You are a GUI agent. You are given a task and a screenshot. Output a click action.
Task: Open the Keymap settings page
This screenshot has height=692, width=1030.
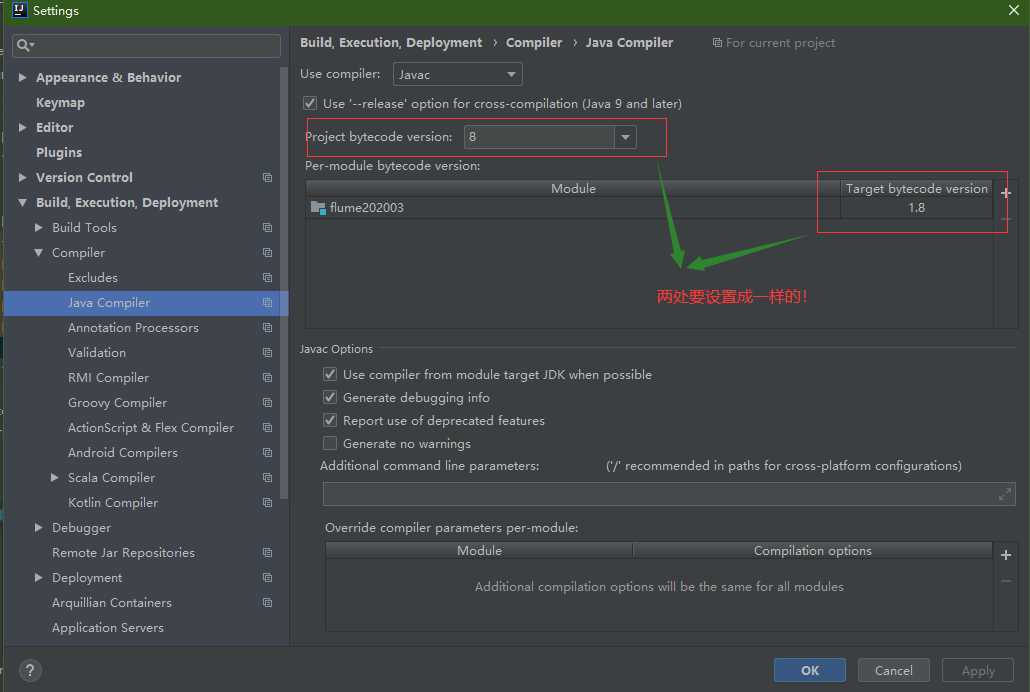[x=60, y=103]
